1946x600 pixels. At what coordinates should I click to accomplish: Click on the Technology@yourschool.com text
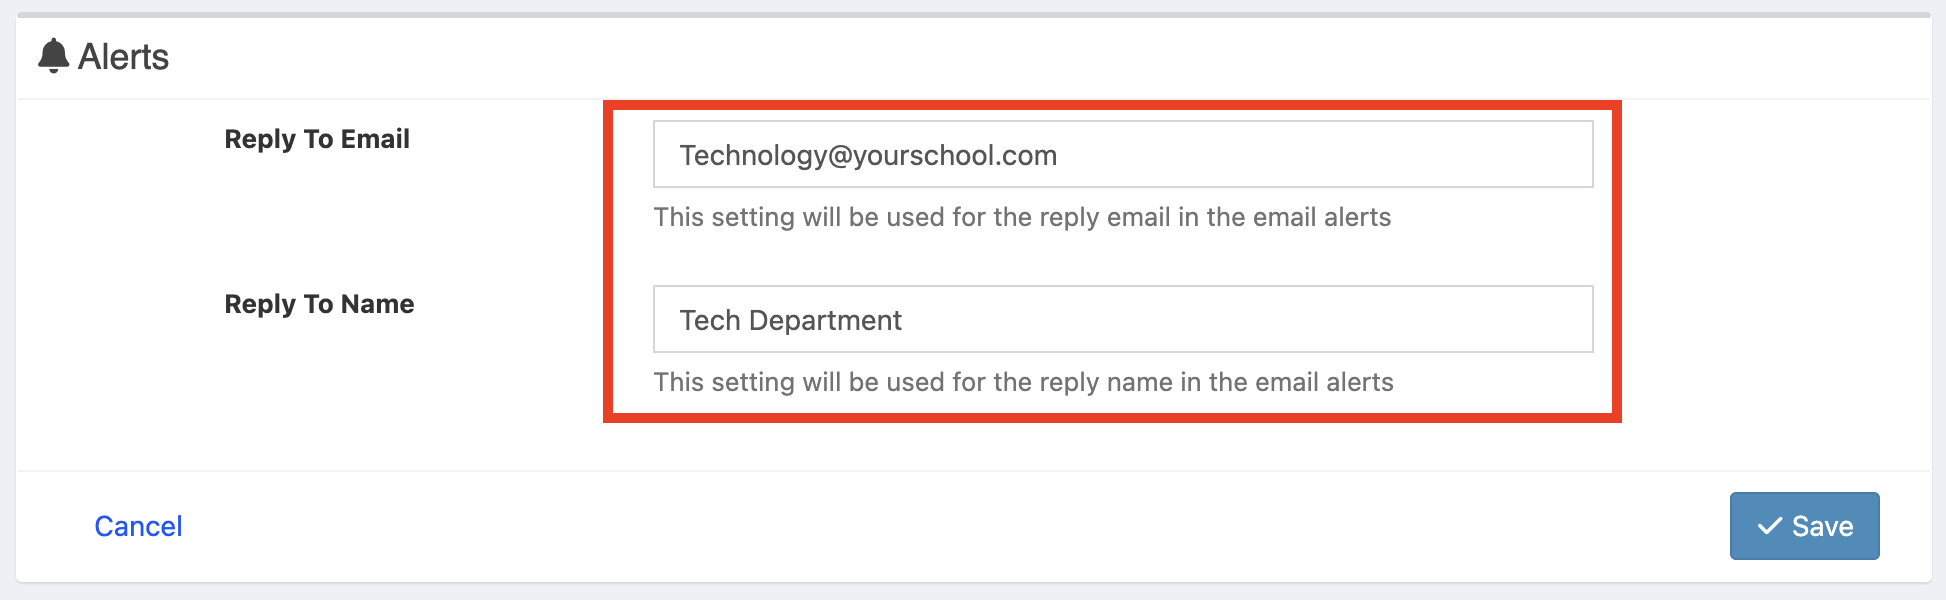click(868, 155)
